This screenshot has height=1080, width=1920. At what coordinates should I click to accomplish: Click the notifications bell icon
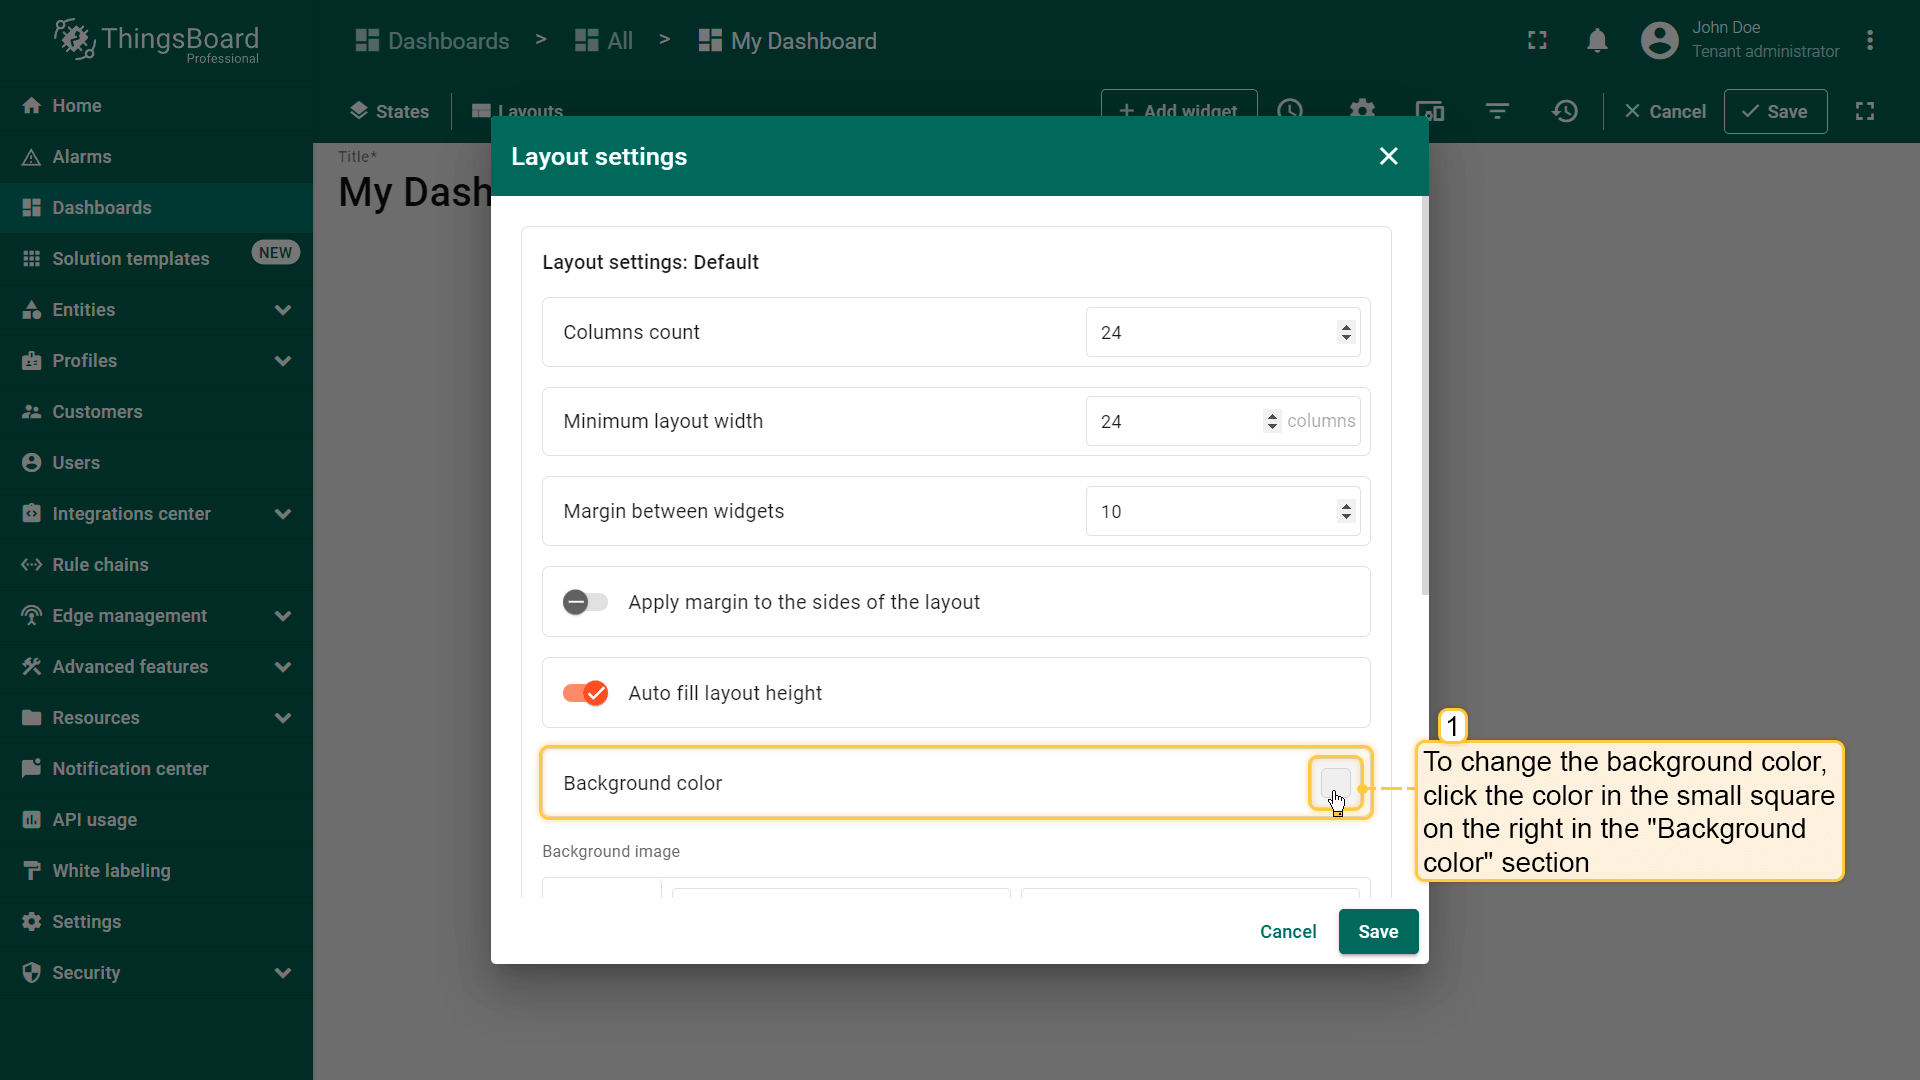(x=1597, y=41)
